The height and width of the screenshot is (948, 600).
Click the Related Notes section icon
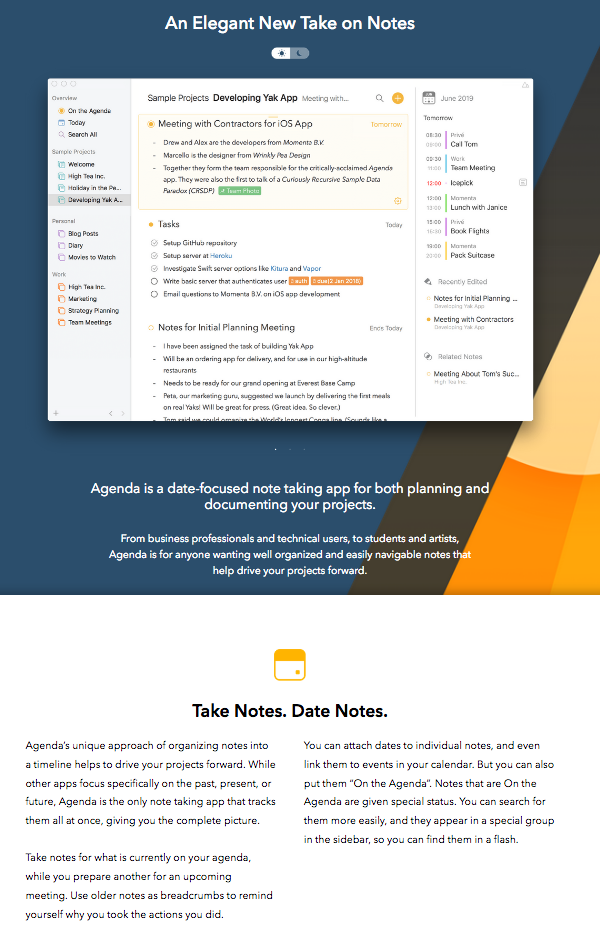(428, 357)
